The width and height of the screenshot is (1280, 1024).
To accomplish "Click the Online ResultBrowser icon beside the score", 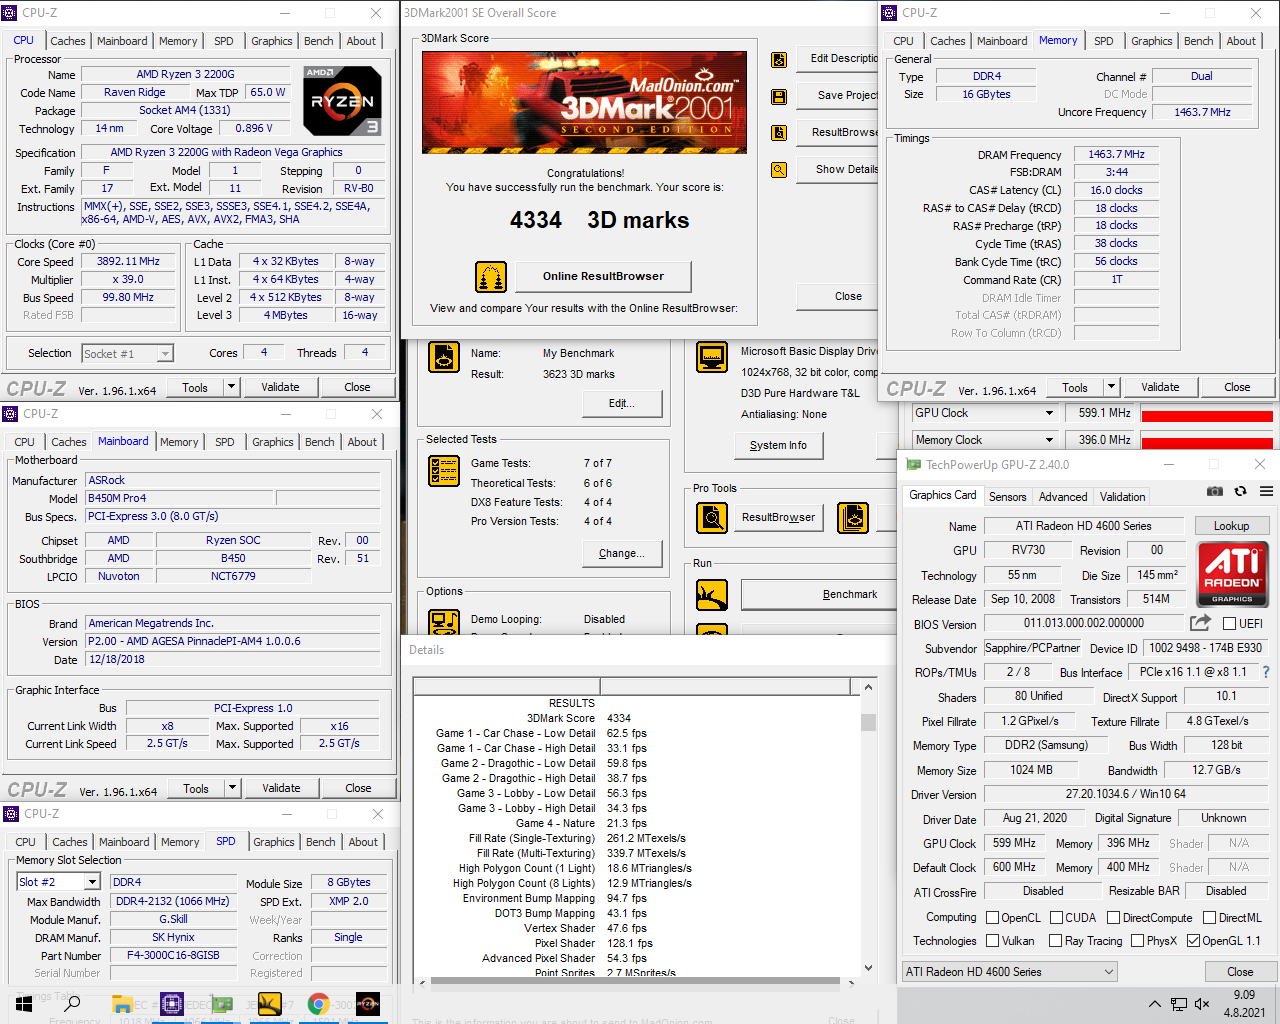I will 490,276.
